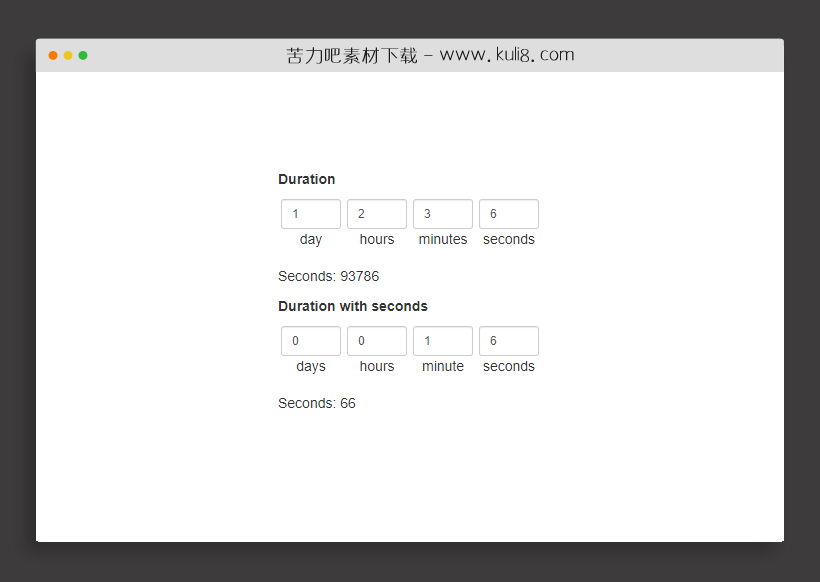Select the minutes input showing 3
The width and height of the screenshot is (820, 582).
[x=442, y=214]
